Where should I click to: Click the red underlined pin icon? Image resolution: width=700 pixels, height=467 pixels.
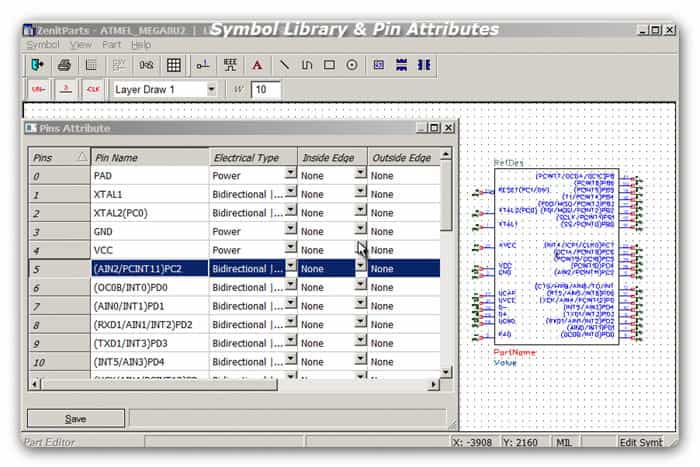tap(66, 90)
